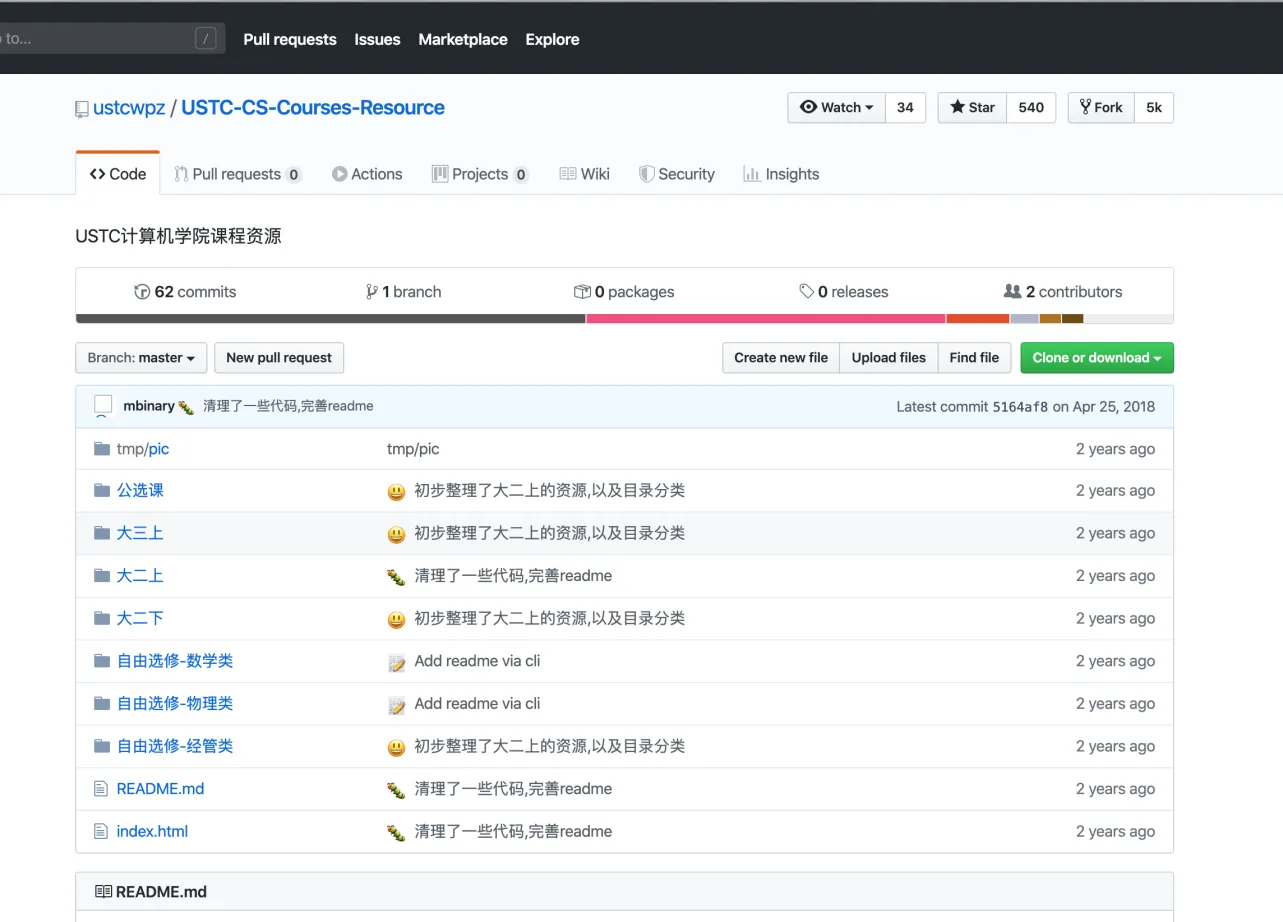Click the folder icon next to 自由选修-经管类
This screenshot has height=922, width=1283.
(101, 746)
